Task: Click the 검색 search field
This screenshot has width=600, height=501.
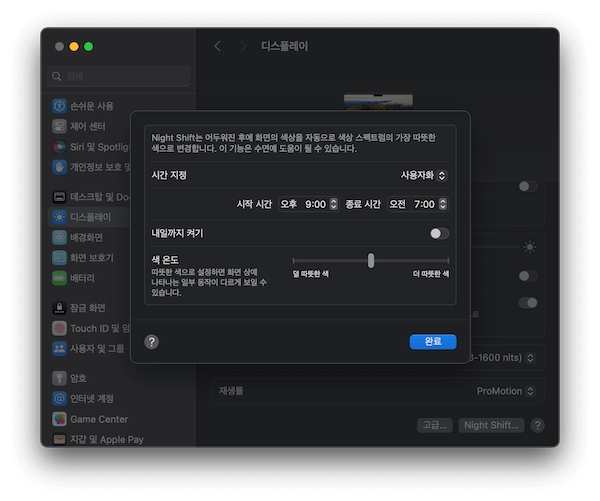Action: (119, 76)
